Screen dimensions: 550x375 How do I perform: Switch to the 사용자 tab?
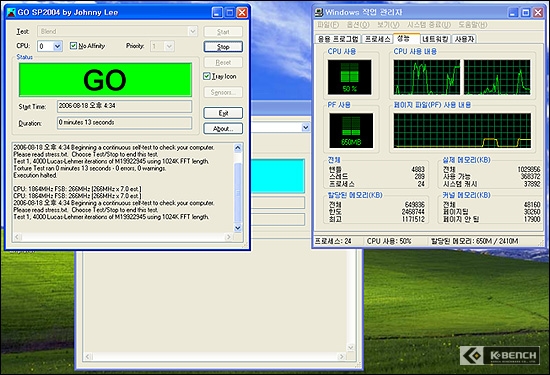pos(464,39)
